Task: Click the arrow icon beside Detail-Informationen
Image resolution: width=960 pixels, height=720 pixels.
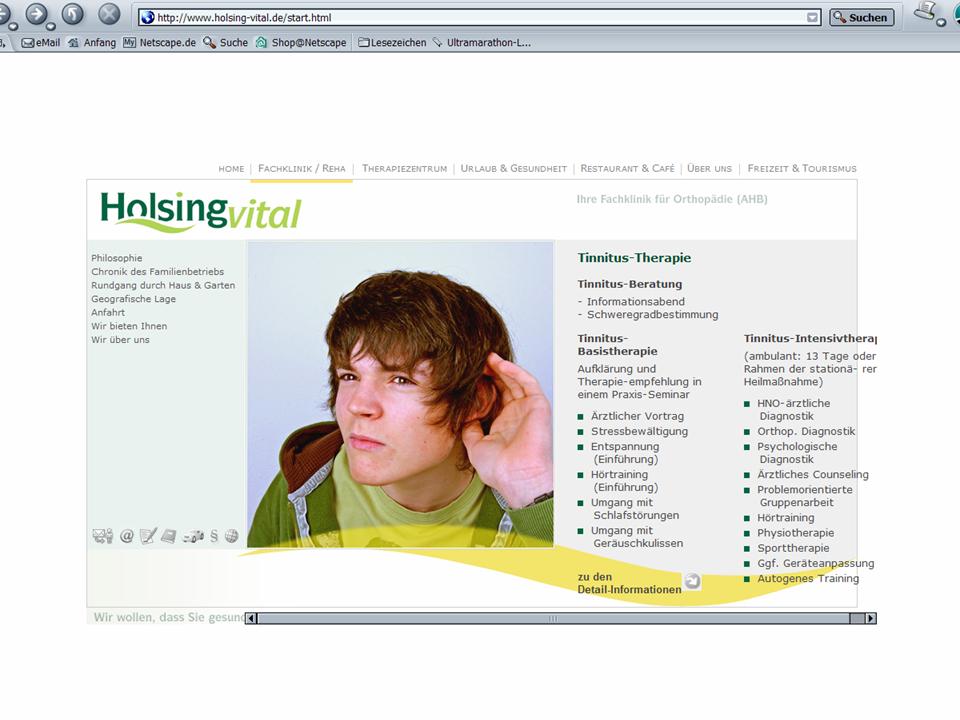Action: (x=692, y=581)
